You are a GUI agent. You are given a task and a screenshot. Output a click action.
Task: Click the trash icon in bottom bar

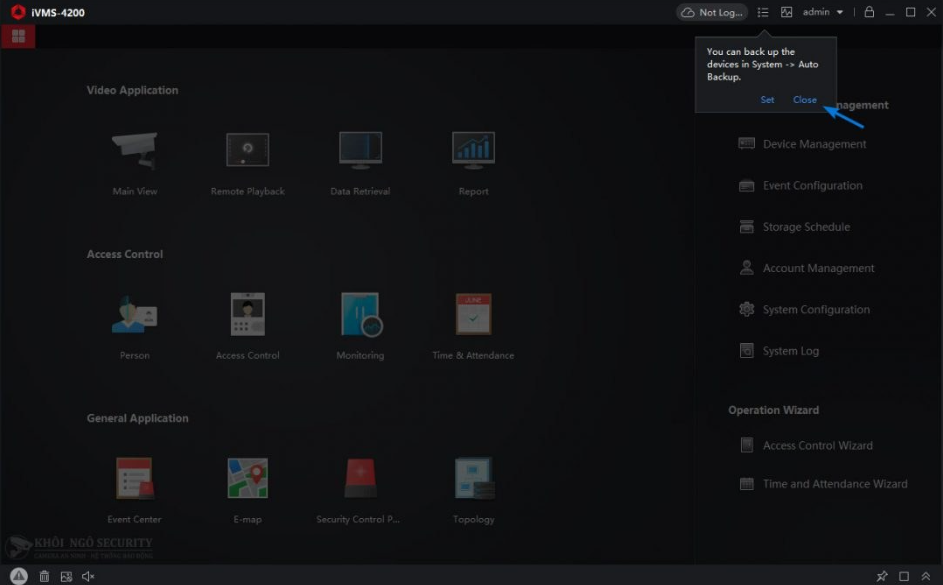pyautogui.click(x=45, y=576)
